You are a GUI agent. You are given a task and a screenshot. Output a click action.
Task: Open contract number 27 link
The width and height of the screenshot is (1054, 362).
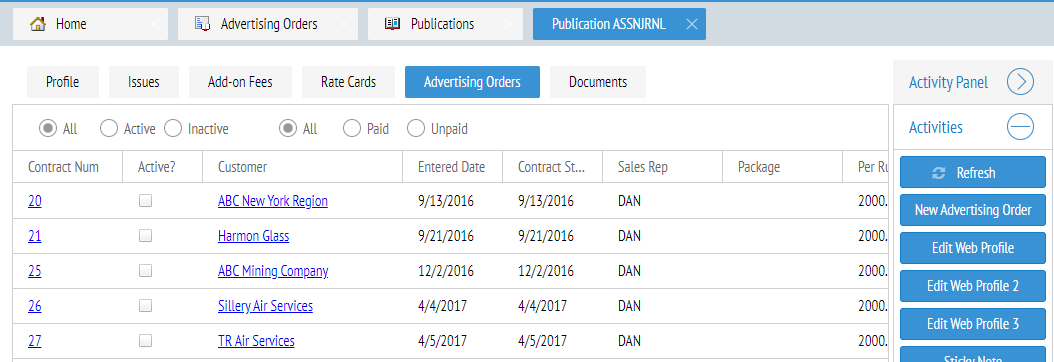[35, 341]
